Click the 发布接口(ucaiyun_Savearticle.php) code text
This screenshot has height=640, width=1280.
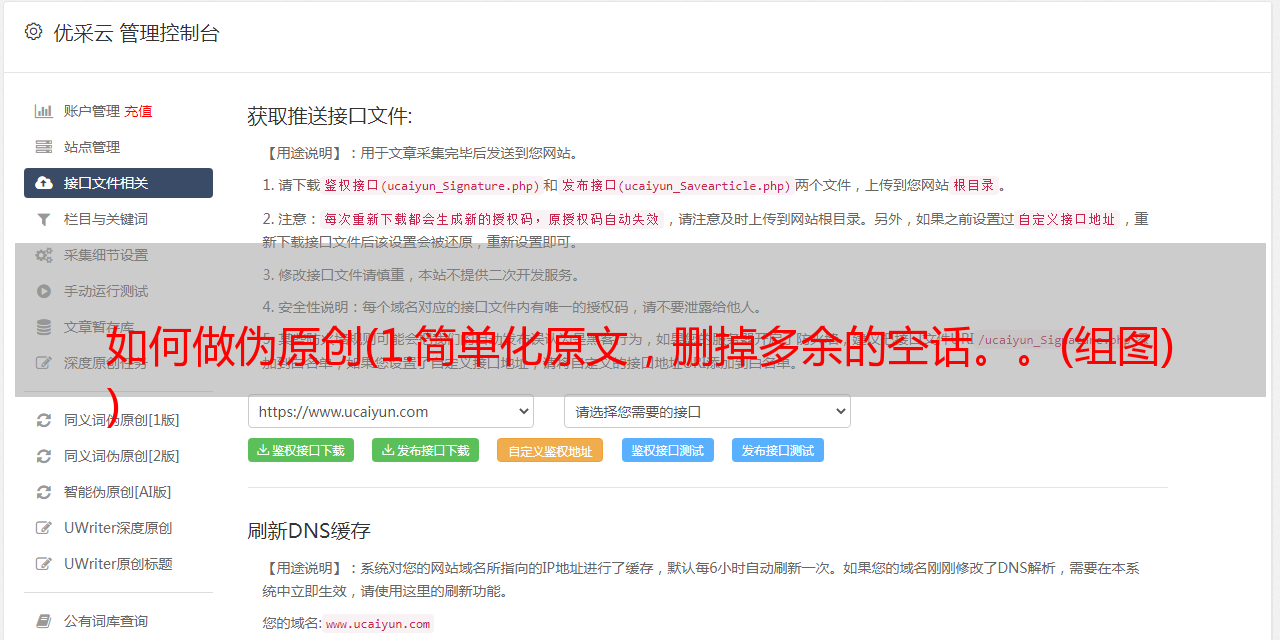(x=676, y=185)
